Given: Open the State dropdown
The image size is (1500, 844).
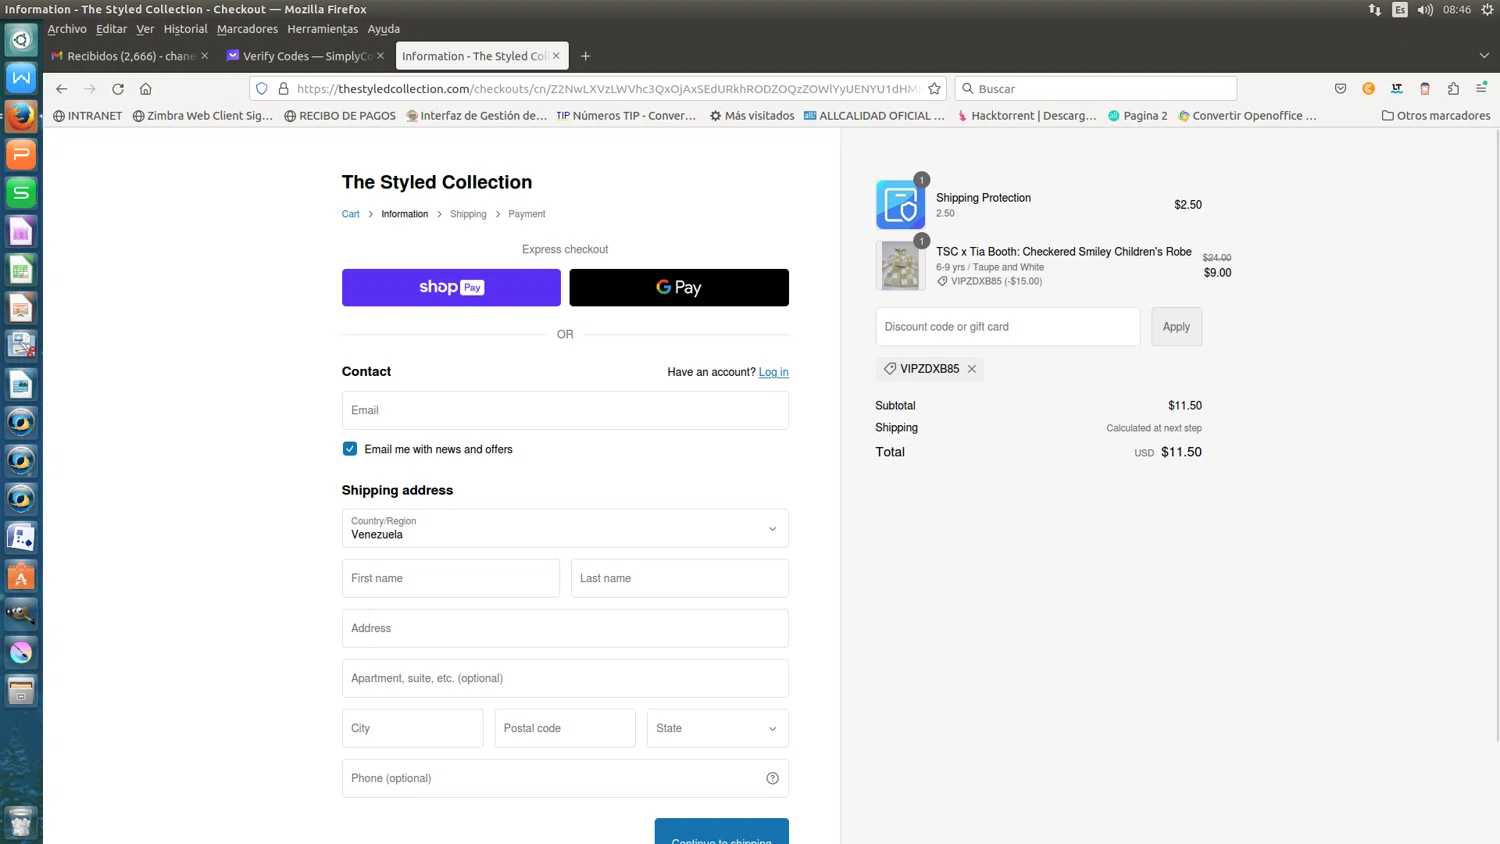Looking at the screenshot, I should [717, 728].
